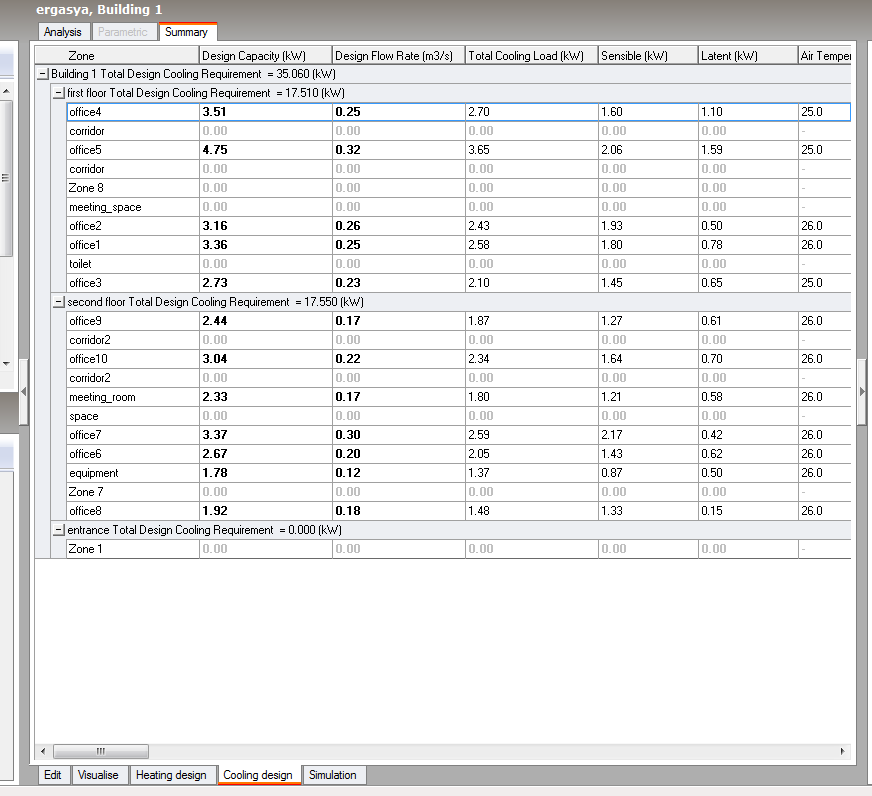Image resolution: width=872 pixels, height=796 pixels.
Task: Select the office8 zone name
Action: tap(85, 511)
